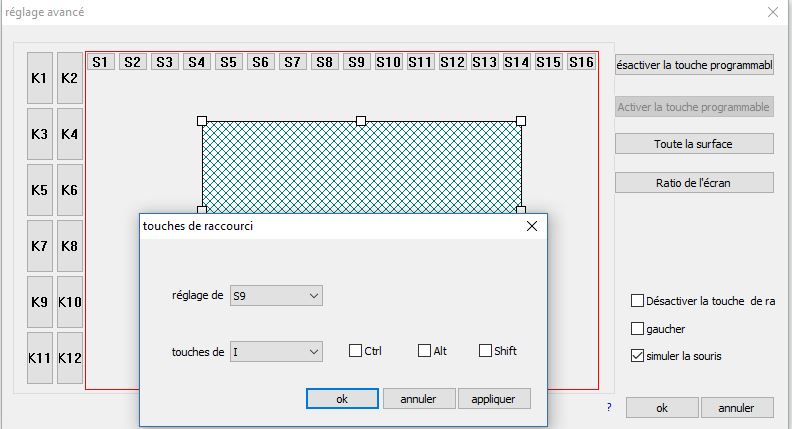Screen dimensions: 792x429
Task: Tick the Alt modifier checkbox
Action: coord(424,351)
